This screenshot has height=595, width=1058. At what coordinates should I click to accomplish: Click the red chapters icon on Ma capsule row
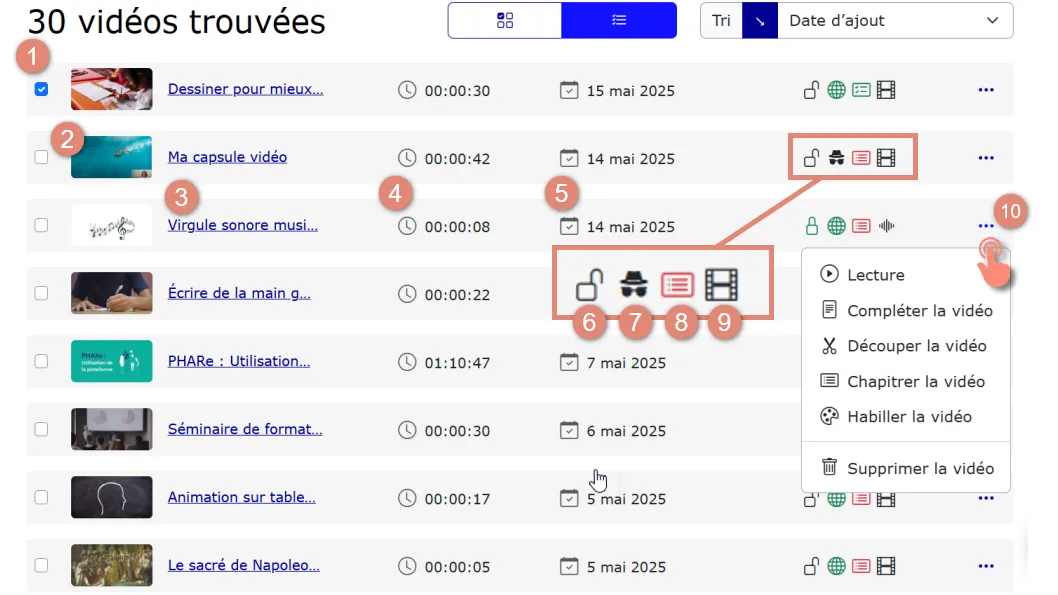pyautogui.click(x=861, y=158)
